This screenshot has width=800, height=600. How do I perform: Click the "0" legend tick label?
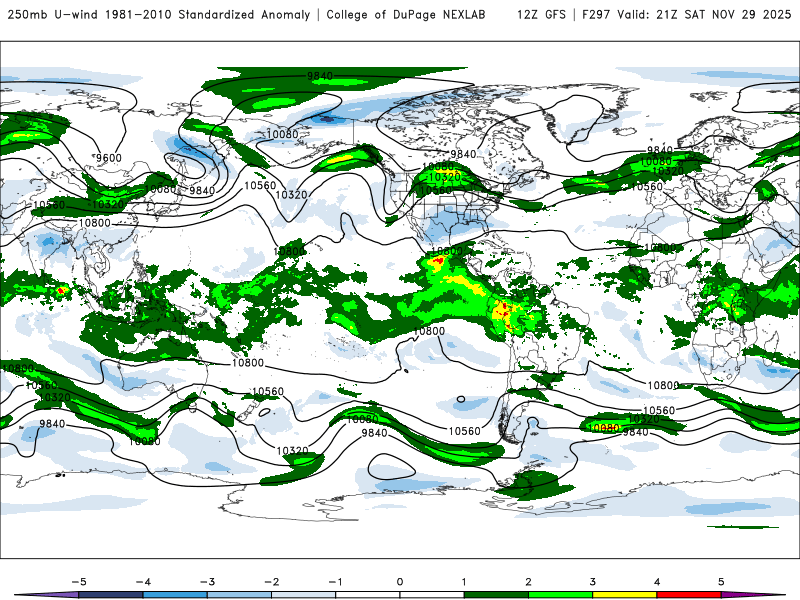pyautogui.click(x=400, y=582)
